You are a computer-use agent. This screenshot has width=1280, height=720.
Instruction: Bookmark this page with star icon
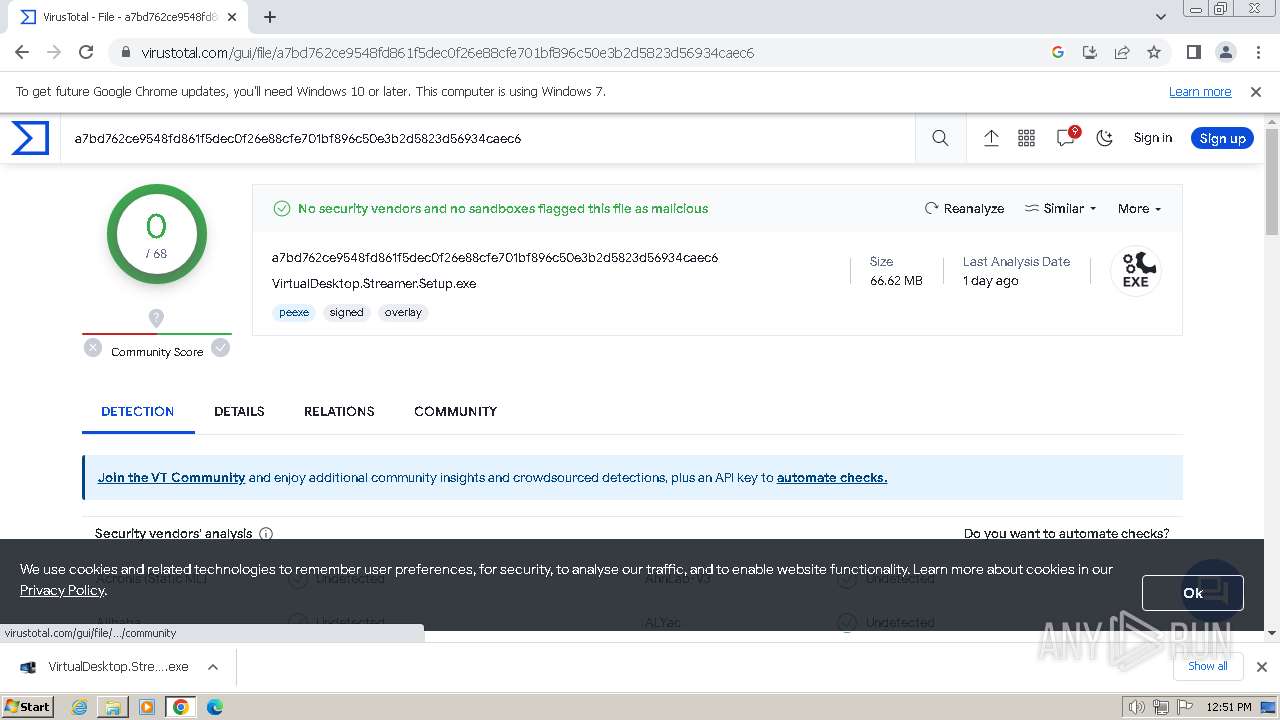click(1154, 52)
